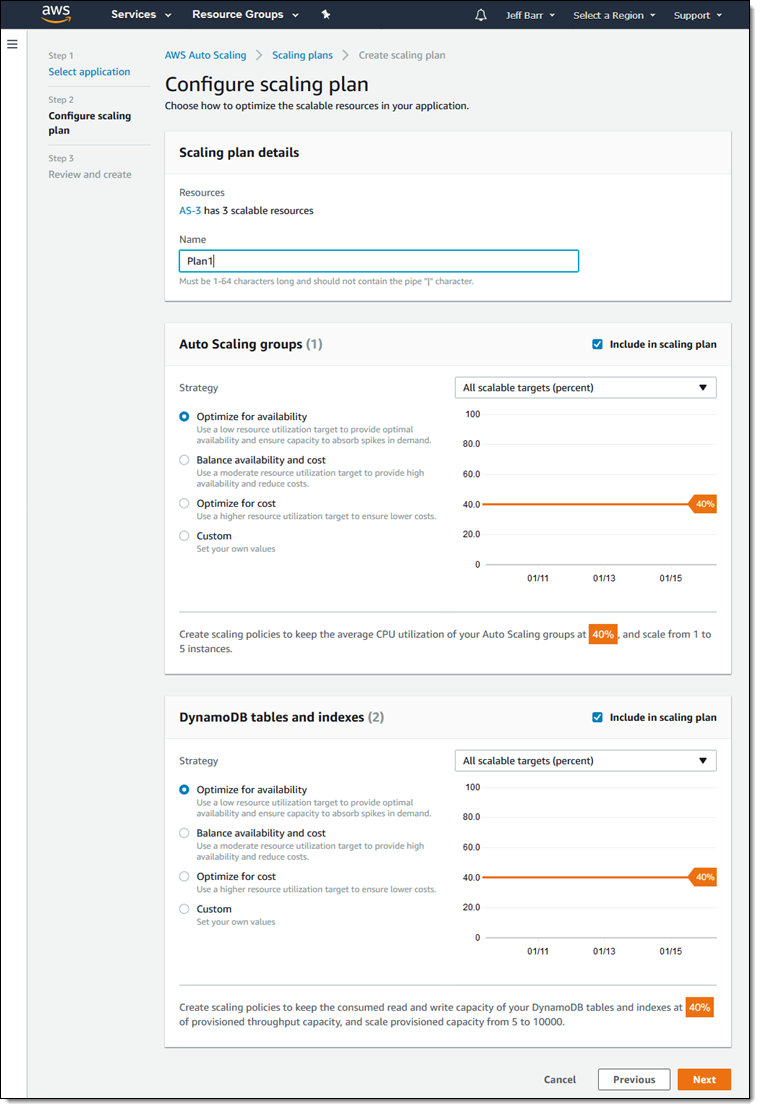
Task: Click the pin shortcut icon in header
Action: (325, 15)
